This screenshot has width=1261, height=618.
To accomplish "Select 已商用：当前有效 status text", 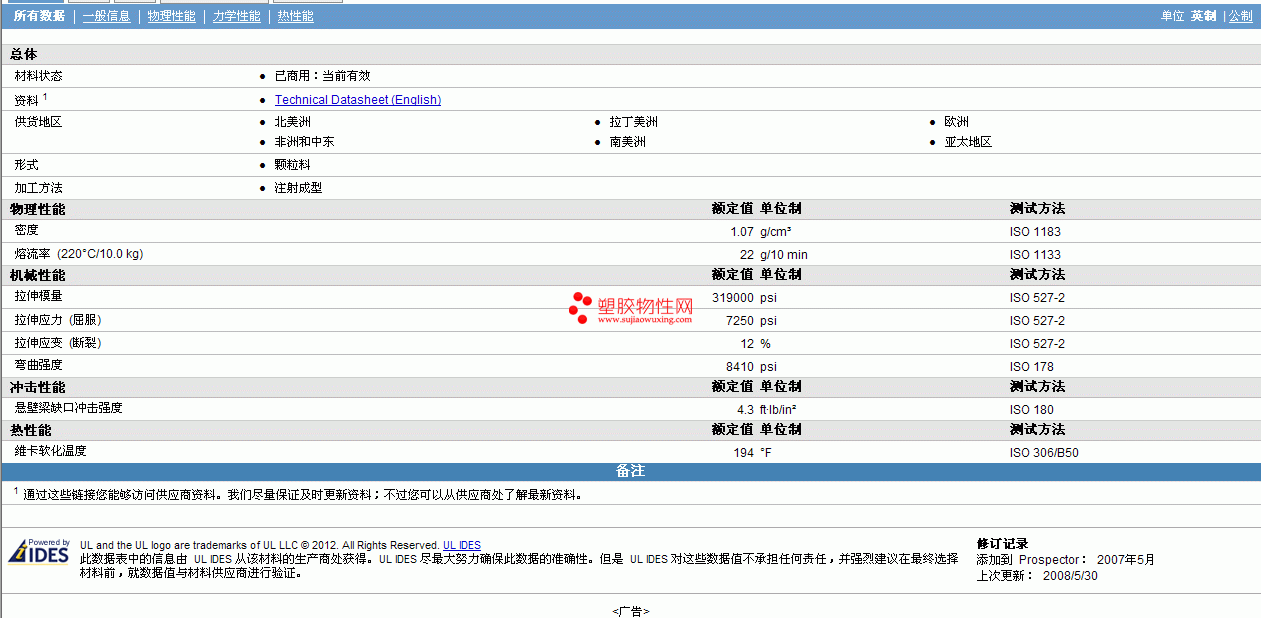I will pyautogui.click(x=323, y=76).
